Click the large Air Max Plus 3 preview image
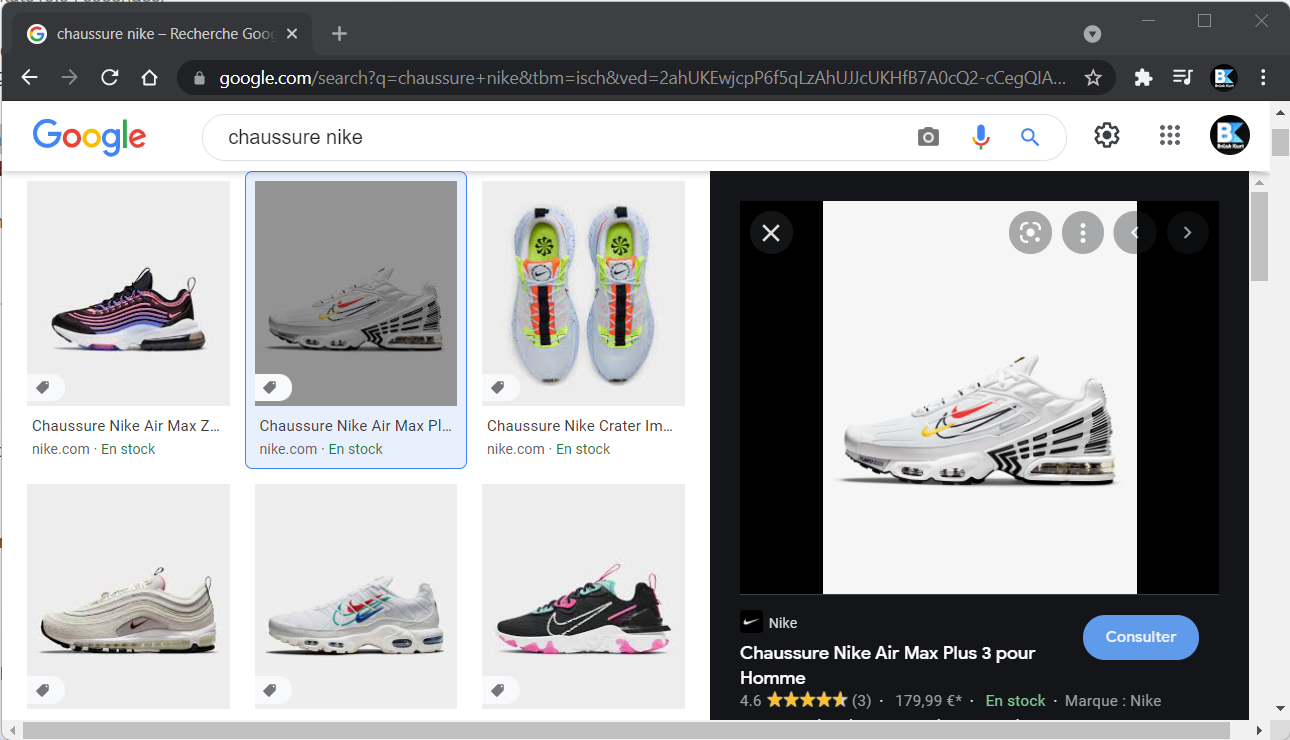This screenshot has height=740, width=1290. point(979,398)
